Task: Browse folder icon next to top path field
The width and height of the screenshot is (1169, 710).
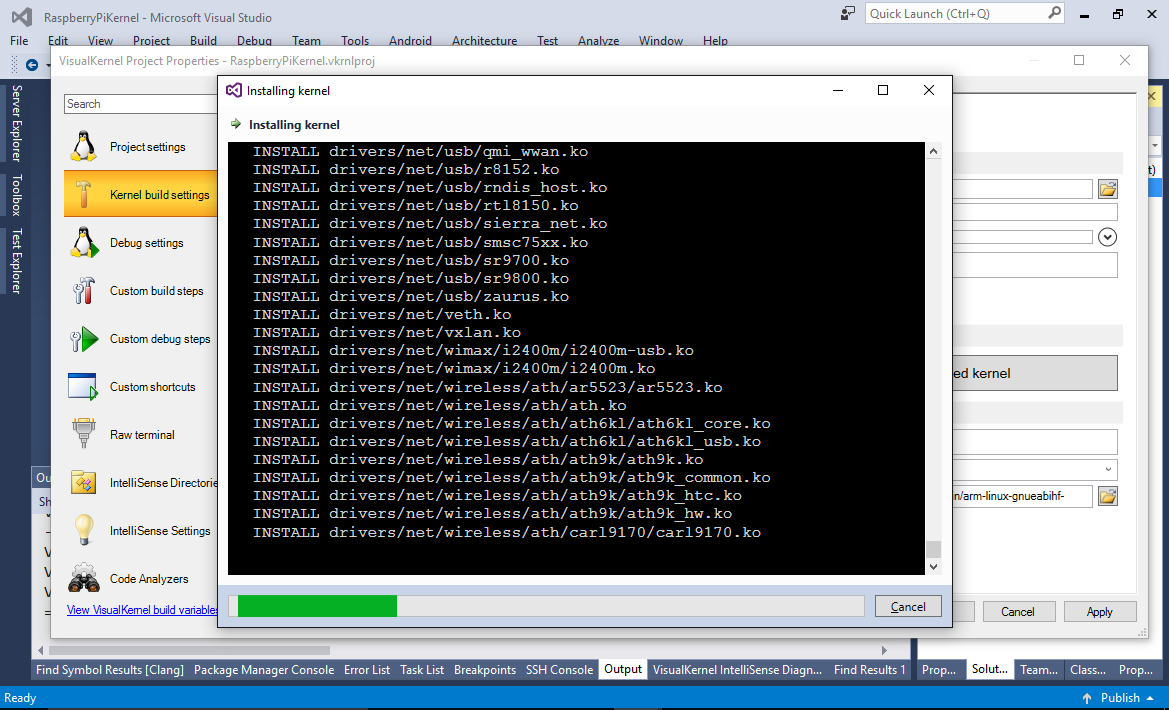Action: [x=1108, y=189]
